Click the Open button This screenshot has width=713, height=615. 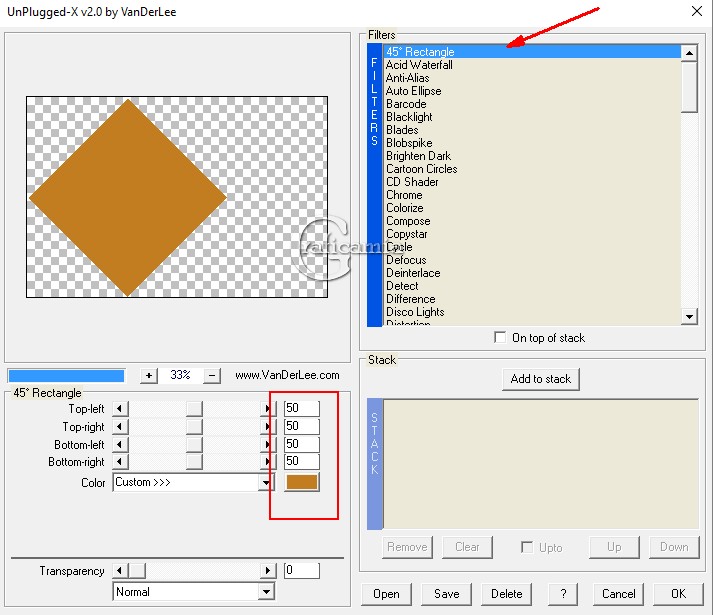click(x=387, y=594)
